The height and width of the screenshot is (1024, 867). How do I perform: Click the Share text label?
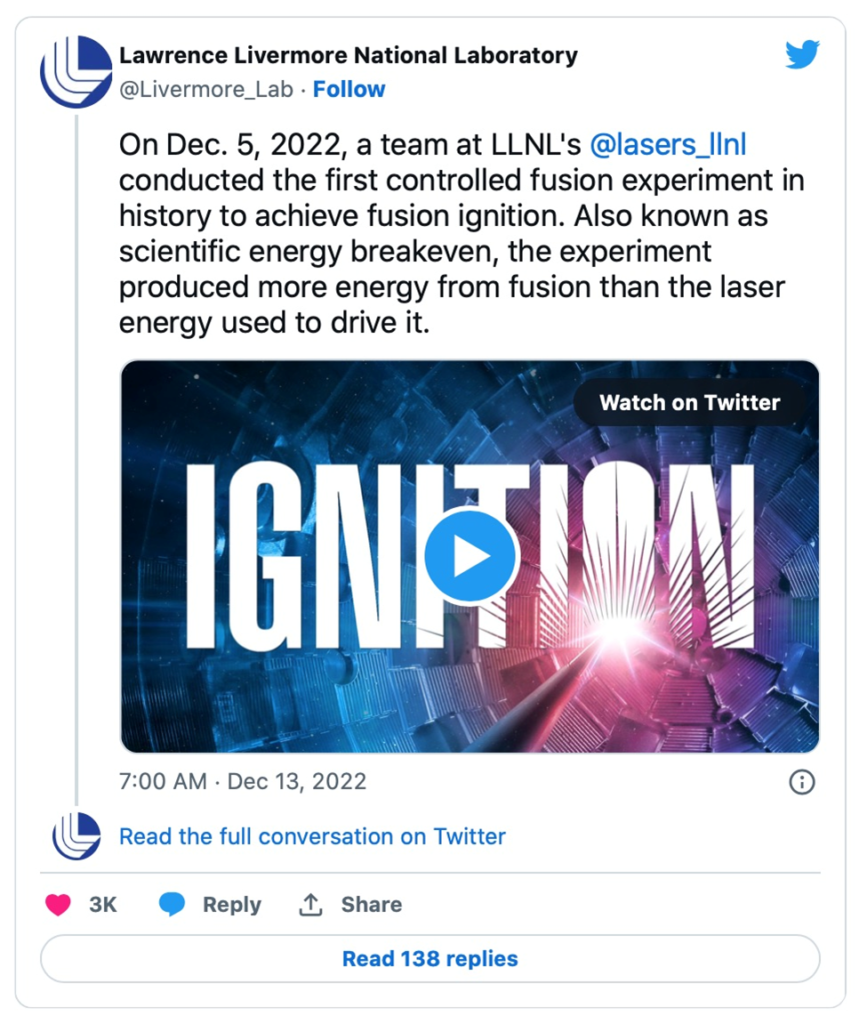point(371,905)
